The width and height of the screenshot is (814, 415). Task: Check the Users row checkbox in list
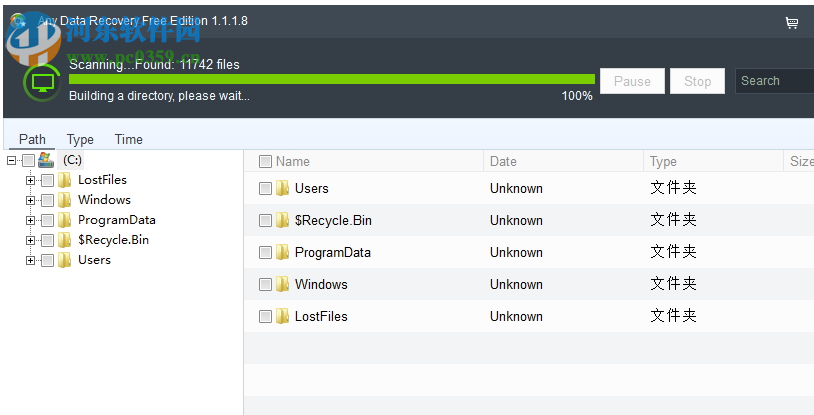click(265, 189)
